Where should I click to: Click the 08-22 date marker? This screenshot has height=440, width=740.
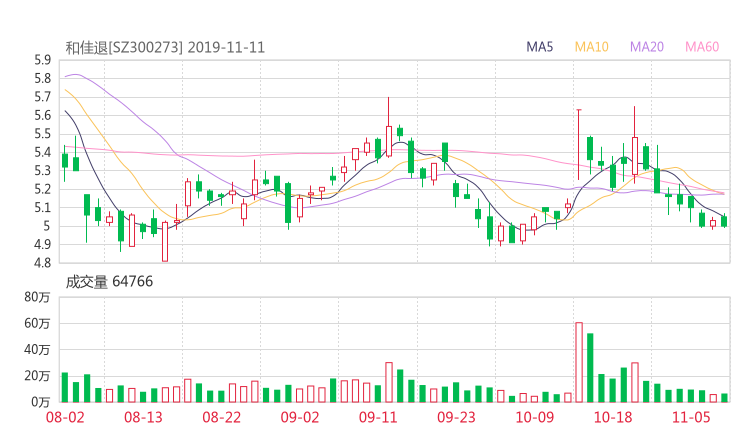[x=223, y=417]
